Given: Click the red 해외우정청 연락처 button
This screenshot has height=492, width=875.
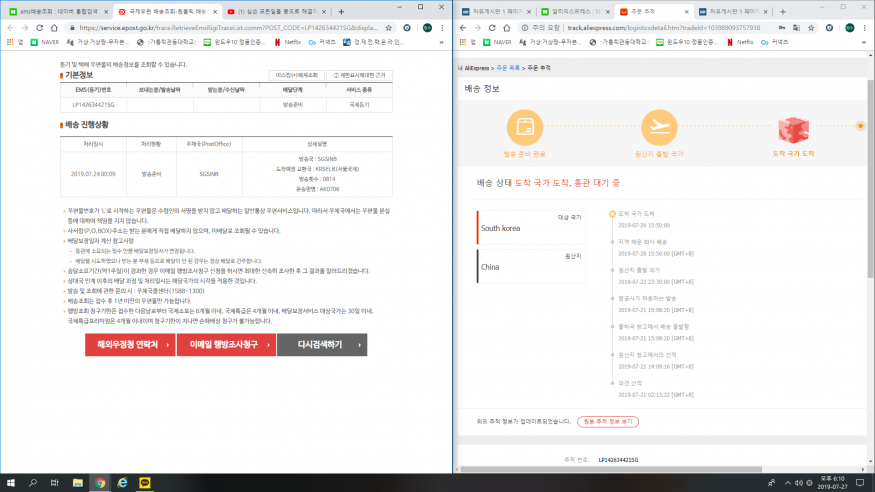Looking at the screenshot, I should tap(127, 345).
